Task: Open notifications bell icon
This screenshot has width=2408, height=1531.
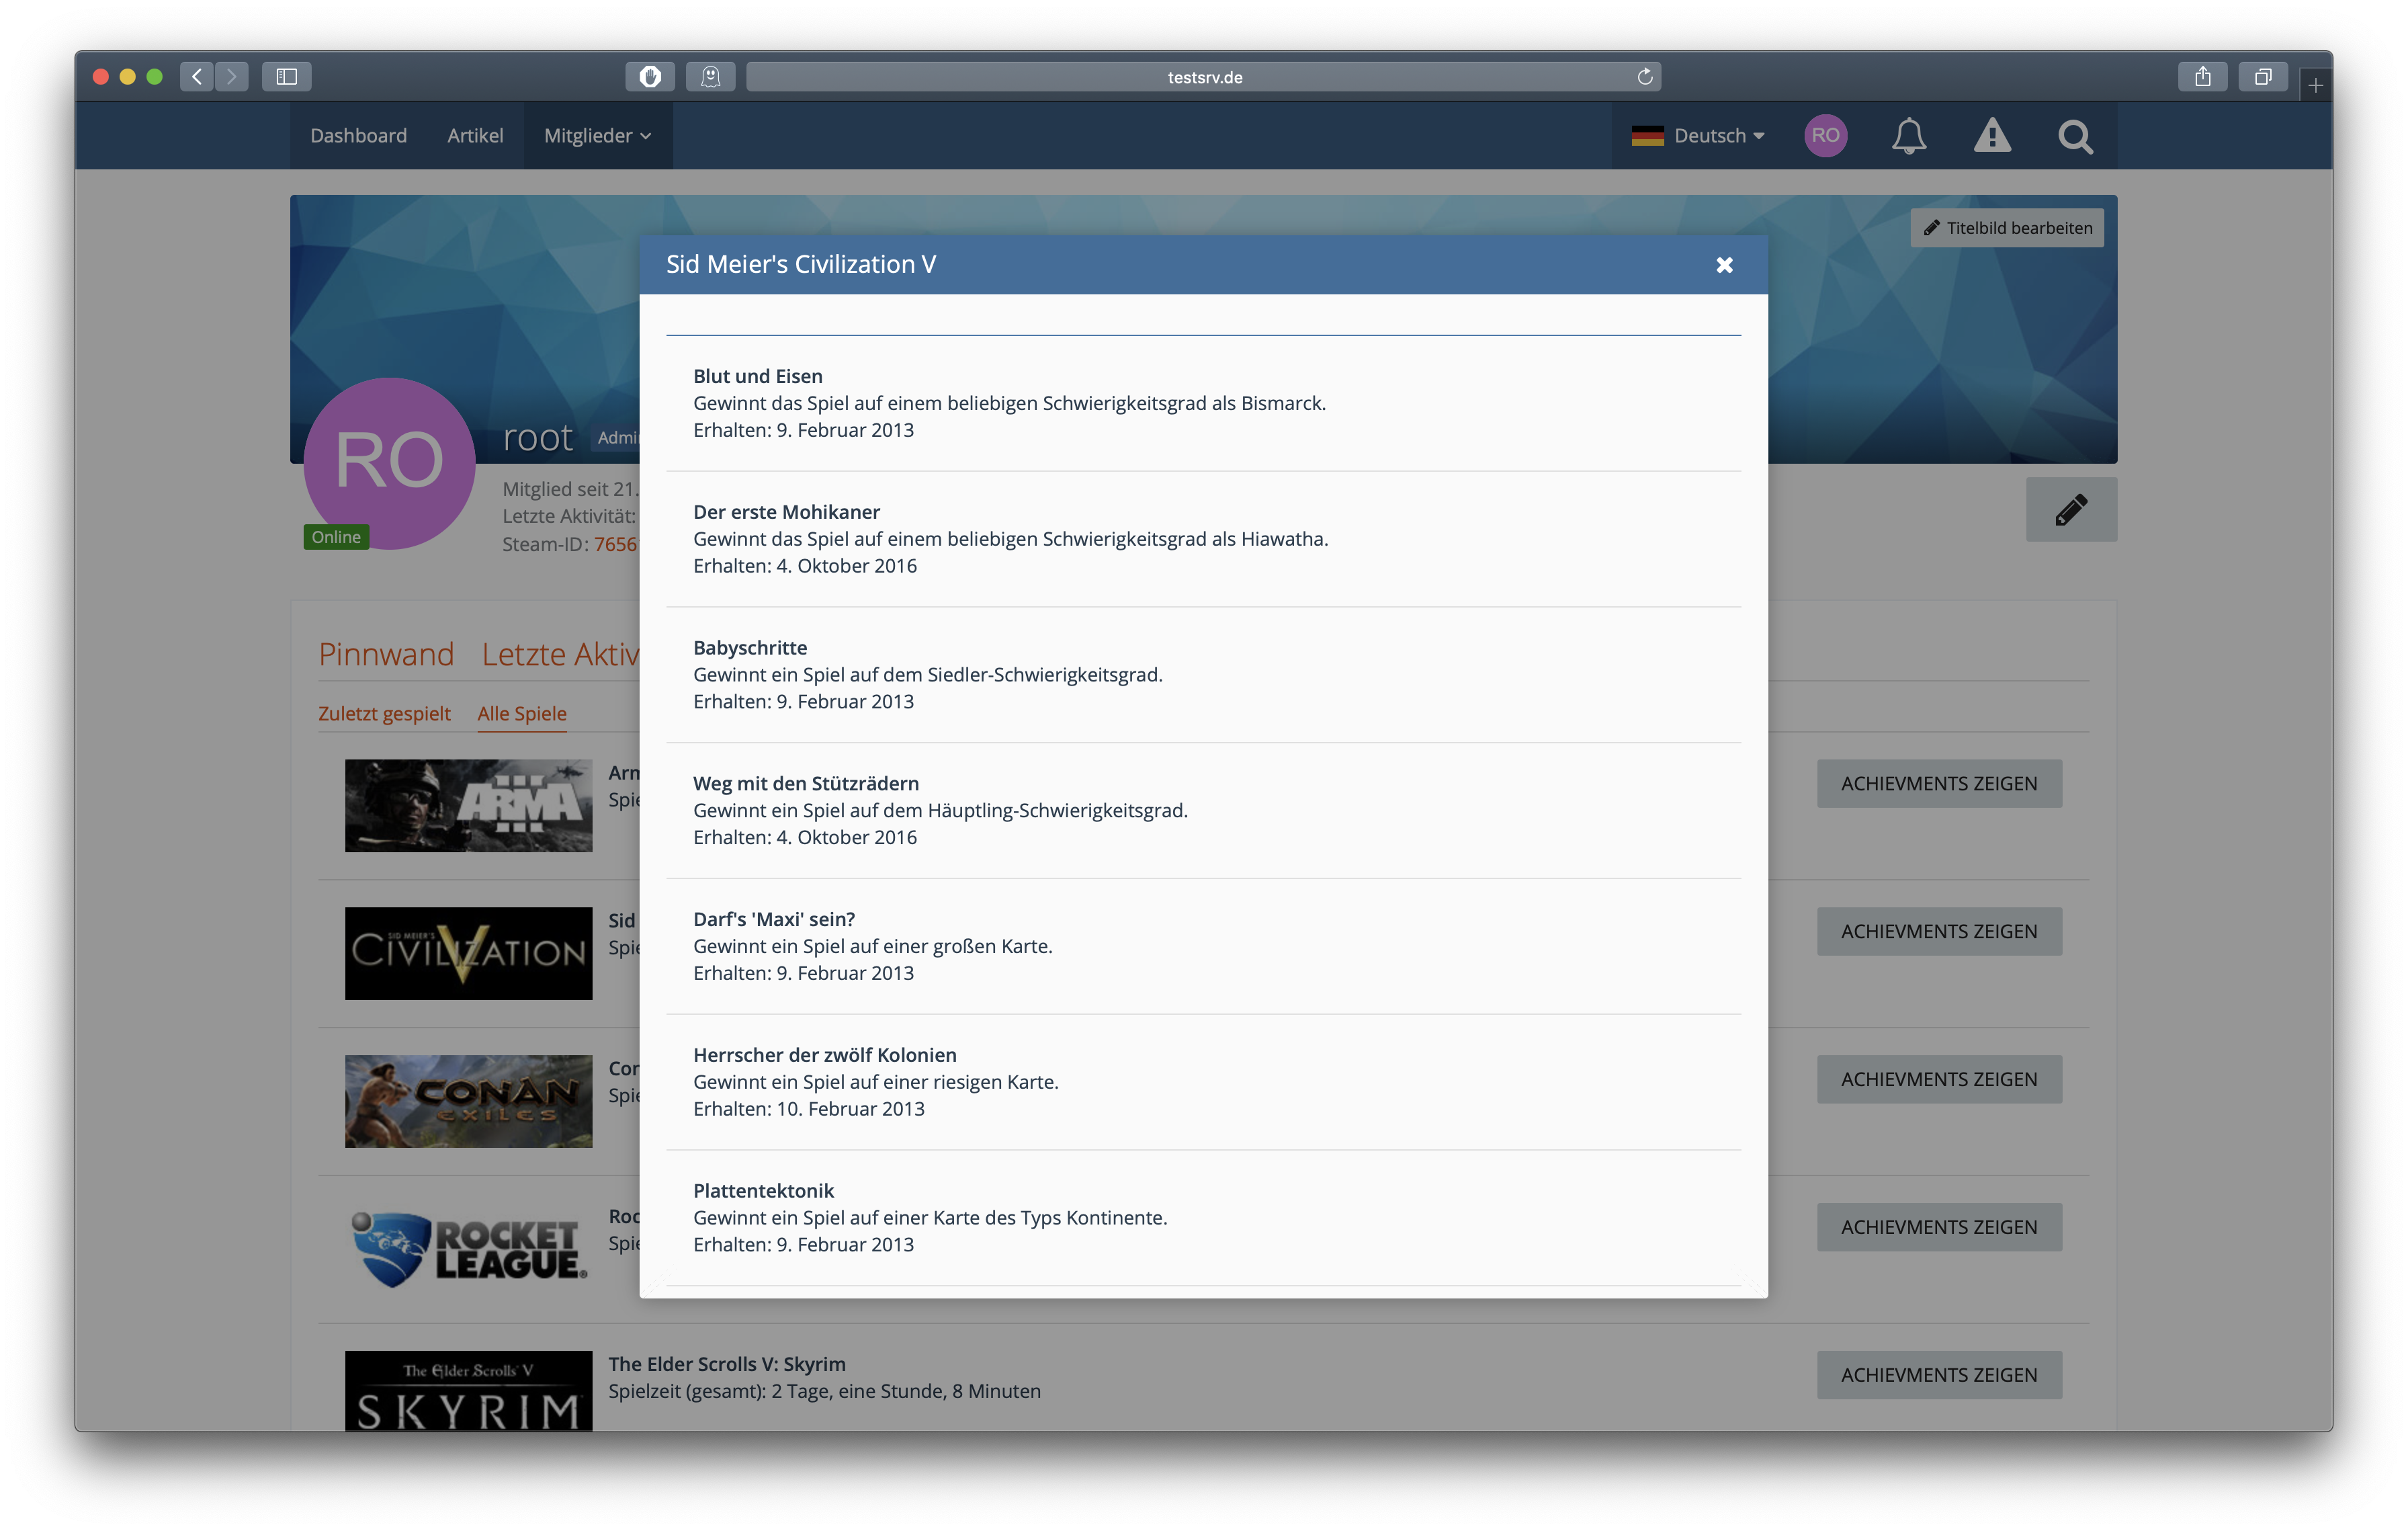Action: point(1908,135)
